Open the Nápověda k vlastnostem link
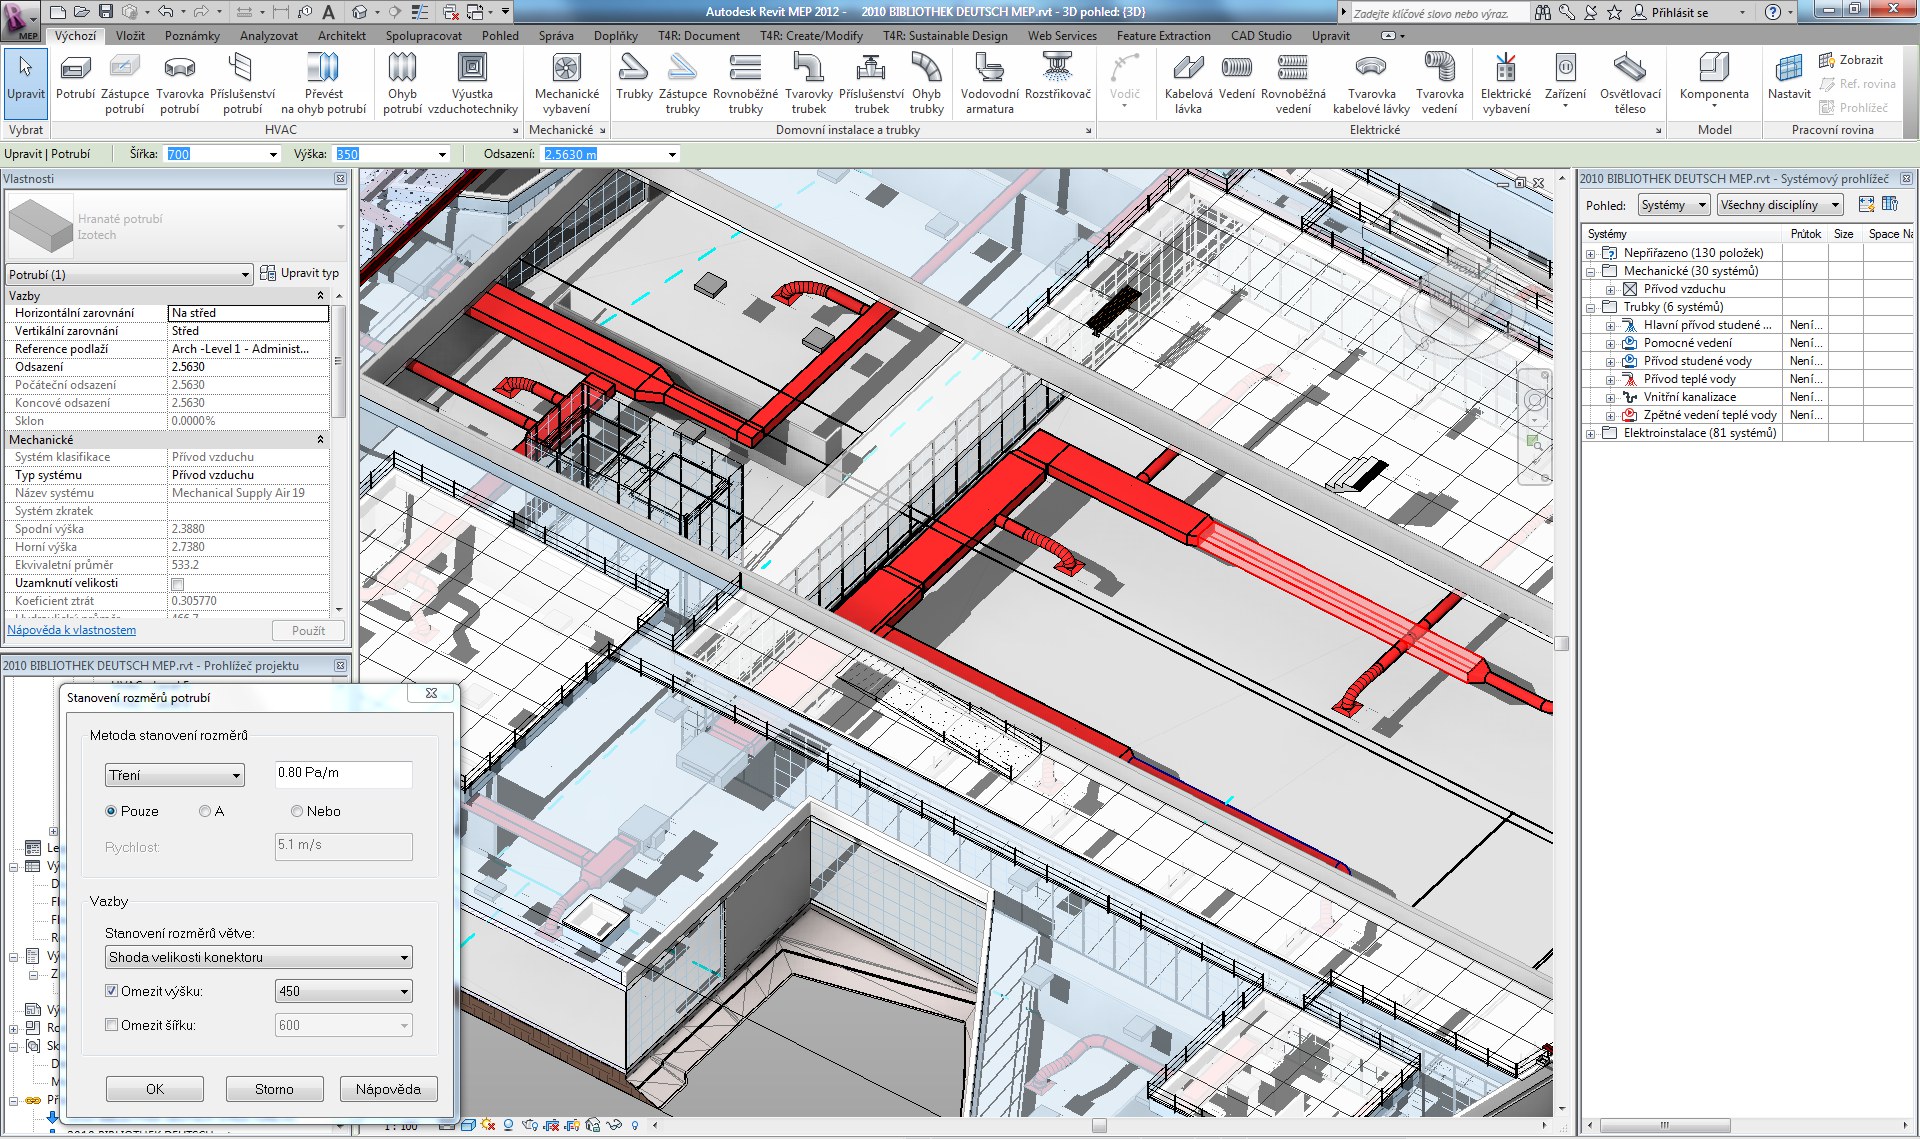1920x1139 pixels. (71, 630)
